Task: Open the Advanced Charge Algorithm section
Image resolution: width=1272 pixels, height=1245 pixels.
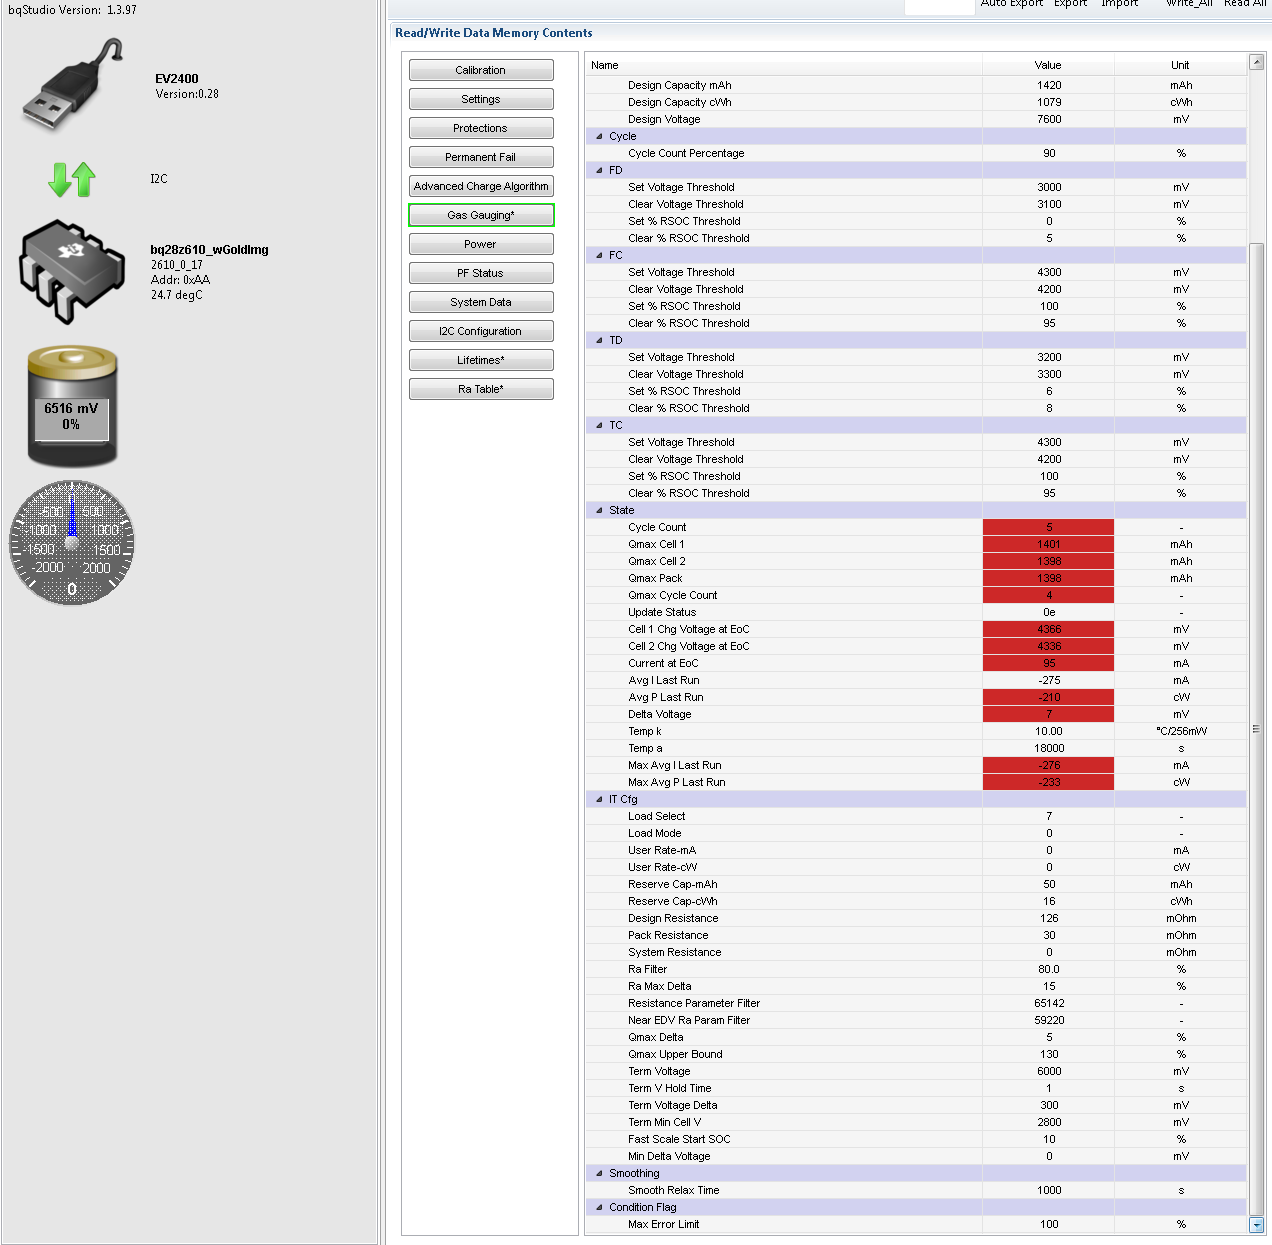Action: 481,186
